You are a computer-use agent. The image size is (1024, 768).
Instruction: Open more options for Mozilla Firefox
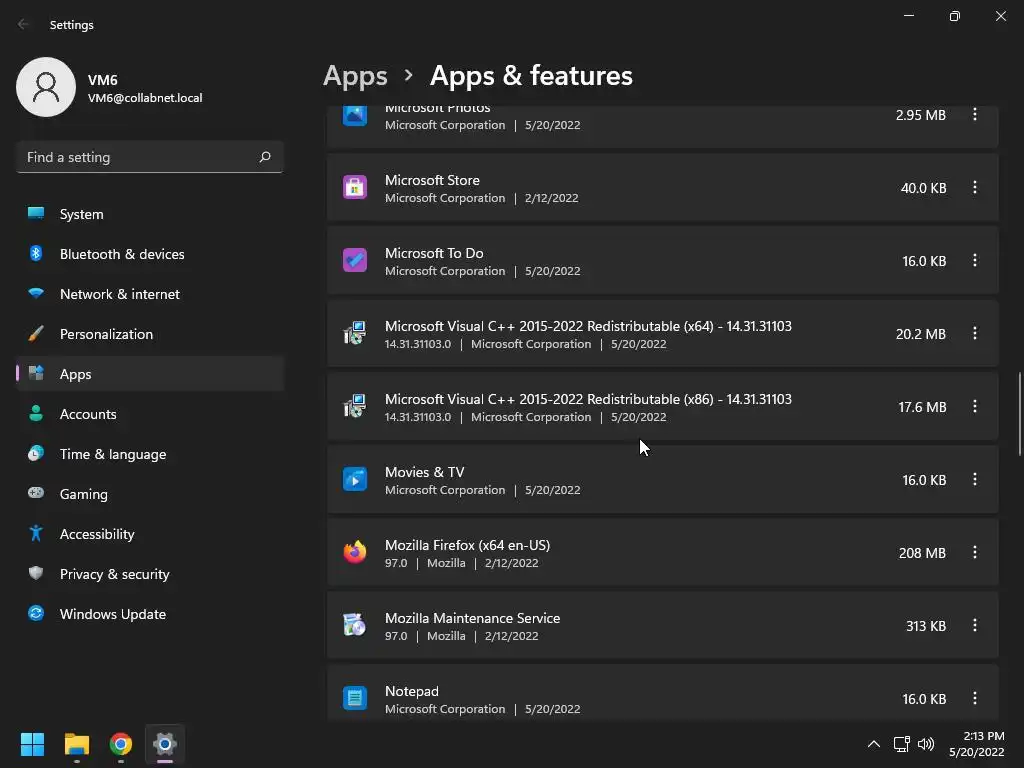coord(975,552)
